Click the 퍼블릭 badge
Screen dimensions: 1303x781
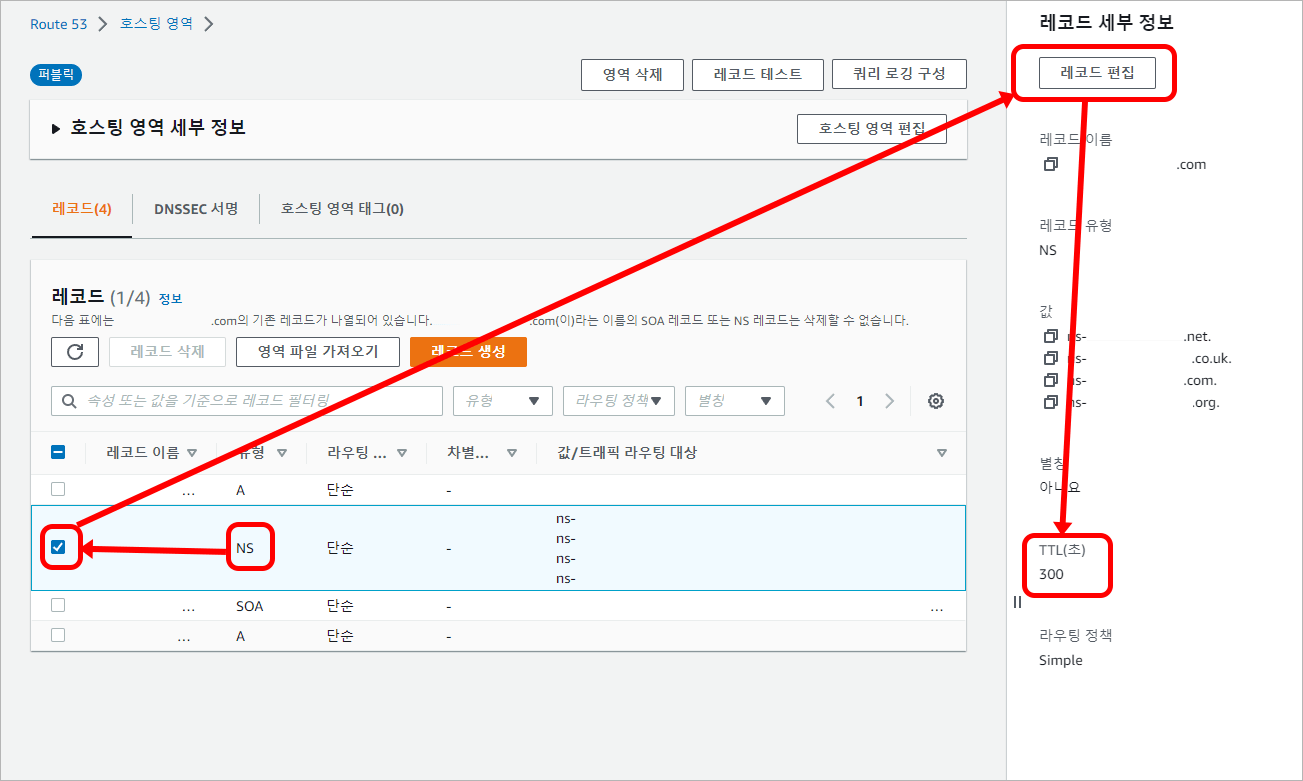pyautogui.click(x=56, y=74)
